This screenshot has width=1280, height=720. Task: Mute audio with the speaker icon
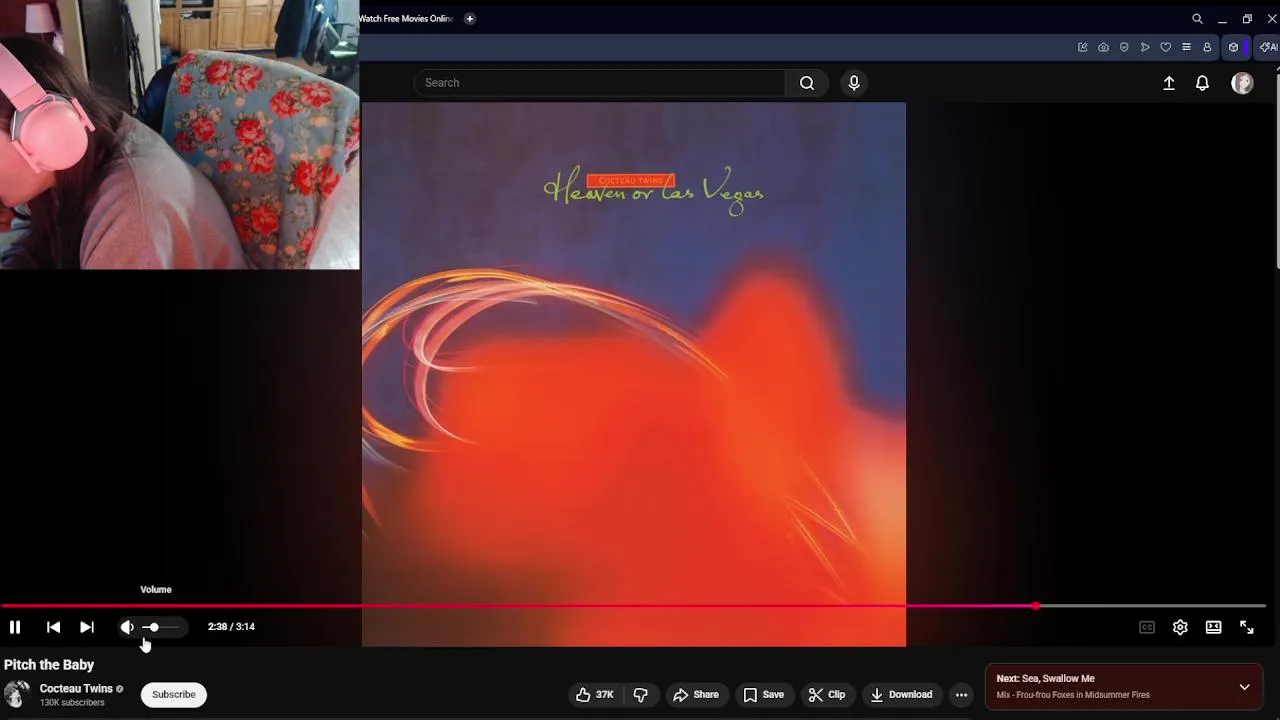tap(127, 627)
